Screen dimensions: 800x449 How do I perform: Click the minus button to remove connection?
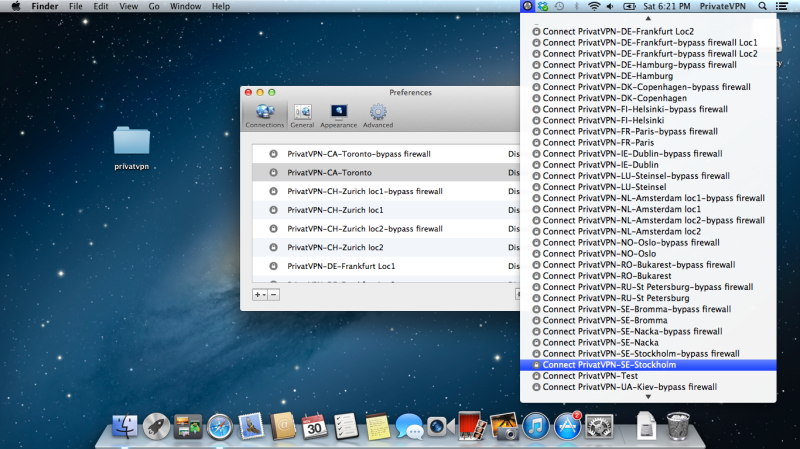click(x=273, y=294)
